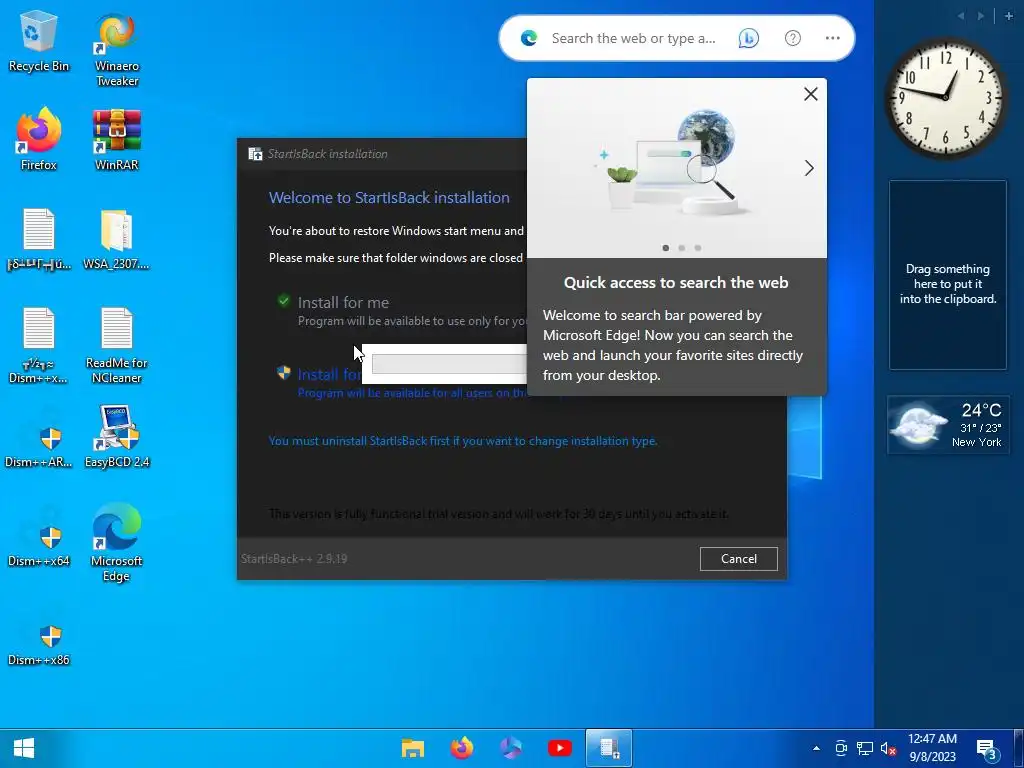Select the second carousel dot in popup

point(682,248)
